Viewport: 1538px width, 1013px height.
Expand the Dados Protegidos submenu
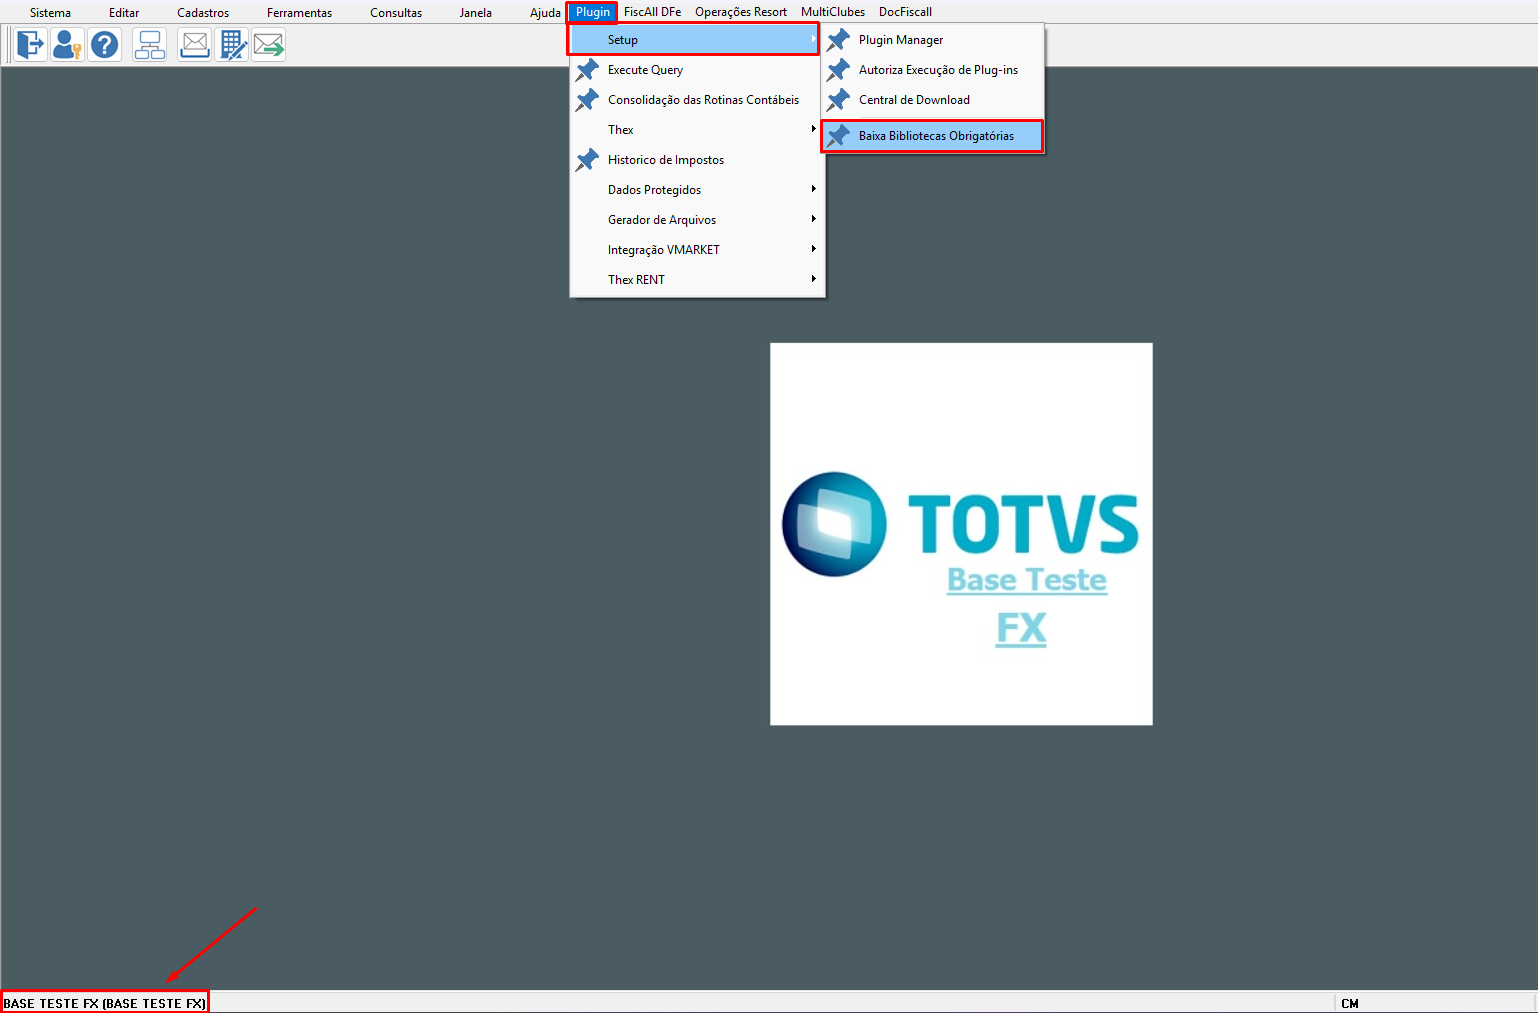pyautogui.click(x=697, y=190)
